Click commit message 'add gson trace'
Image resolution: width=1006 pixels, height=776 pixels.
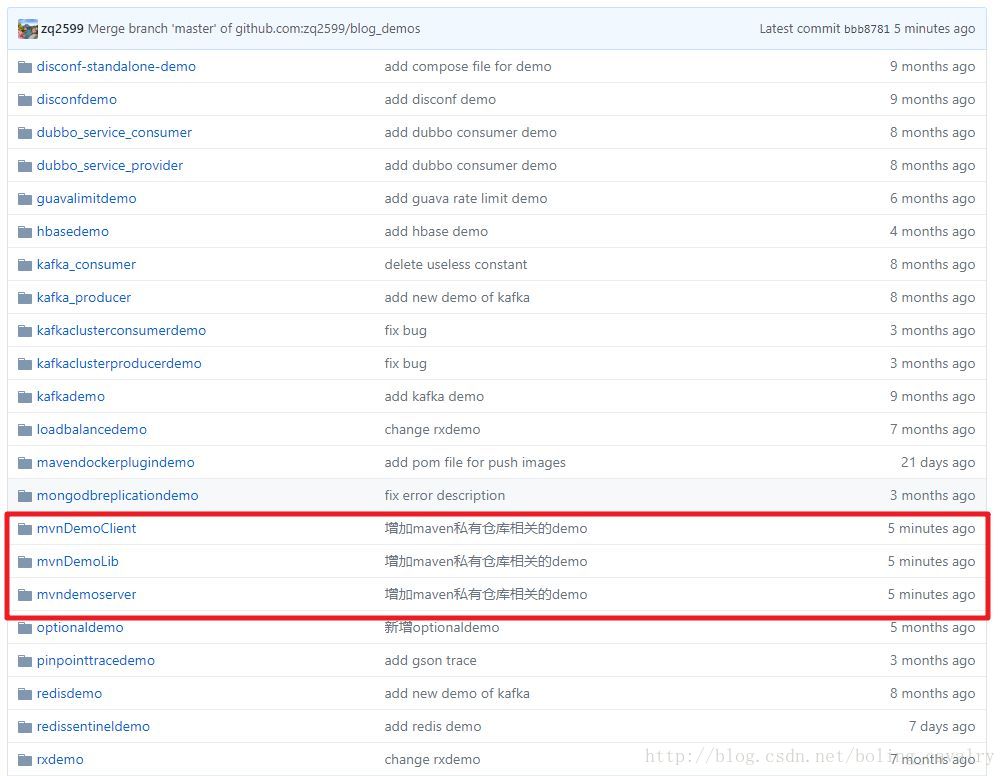pyautogui.click(x=431, y=661)
